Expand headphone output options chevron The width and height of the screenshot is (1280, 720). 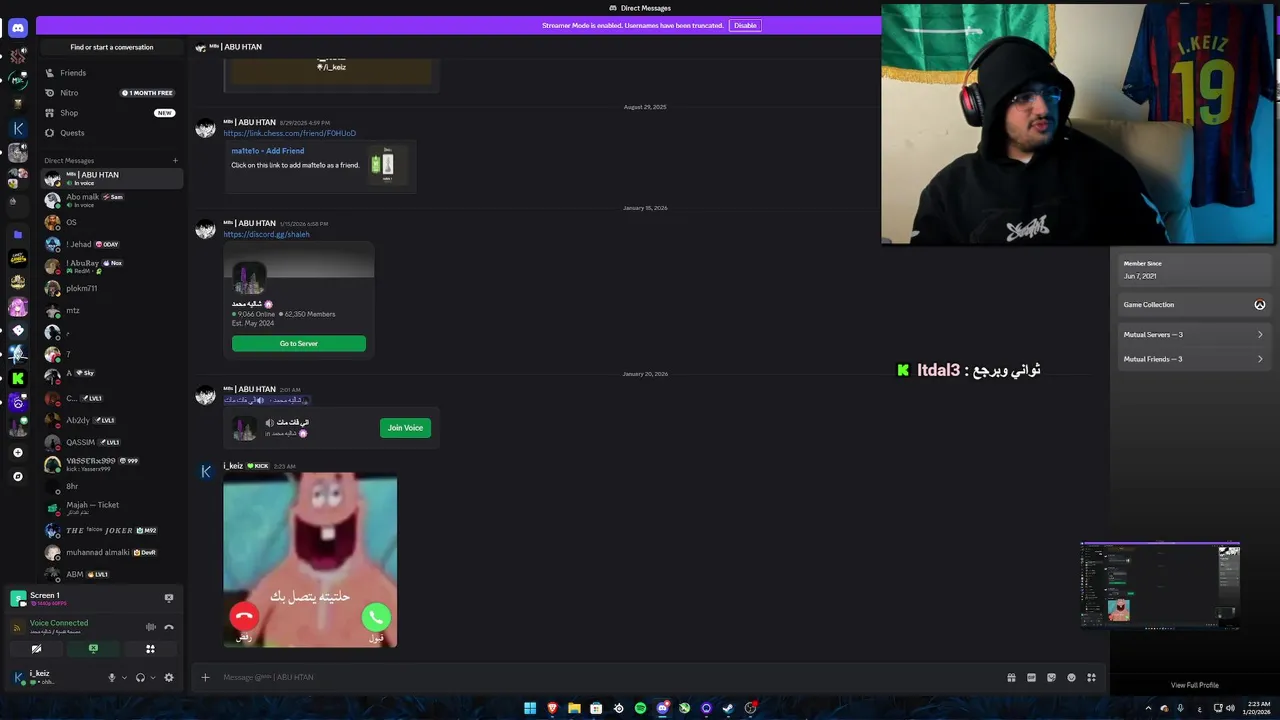pyautogui.click(x=153, y=677)
